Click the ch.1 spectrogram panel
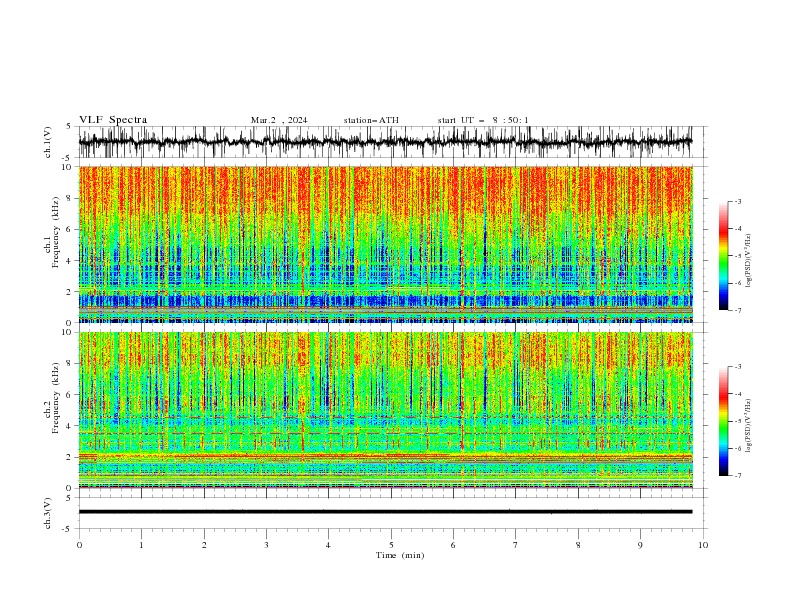Viewport: 792px width, 612px height. [x=385, y=244]
